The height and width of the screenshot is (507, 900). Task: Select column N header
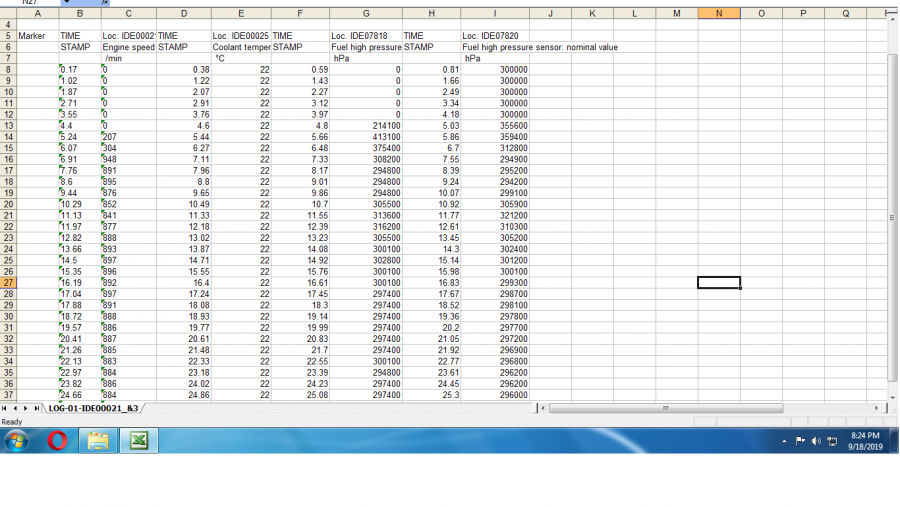point(719,14)
